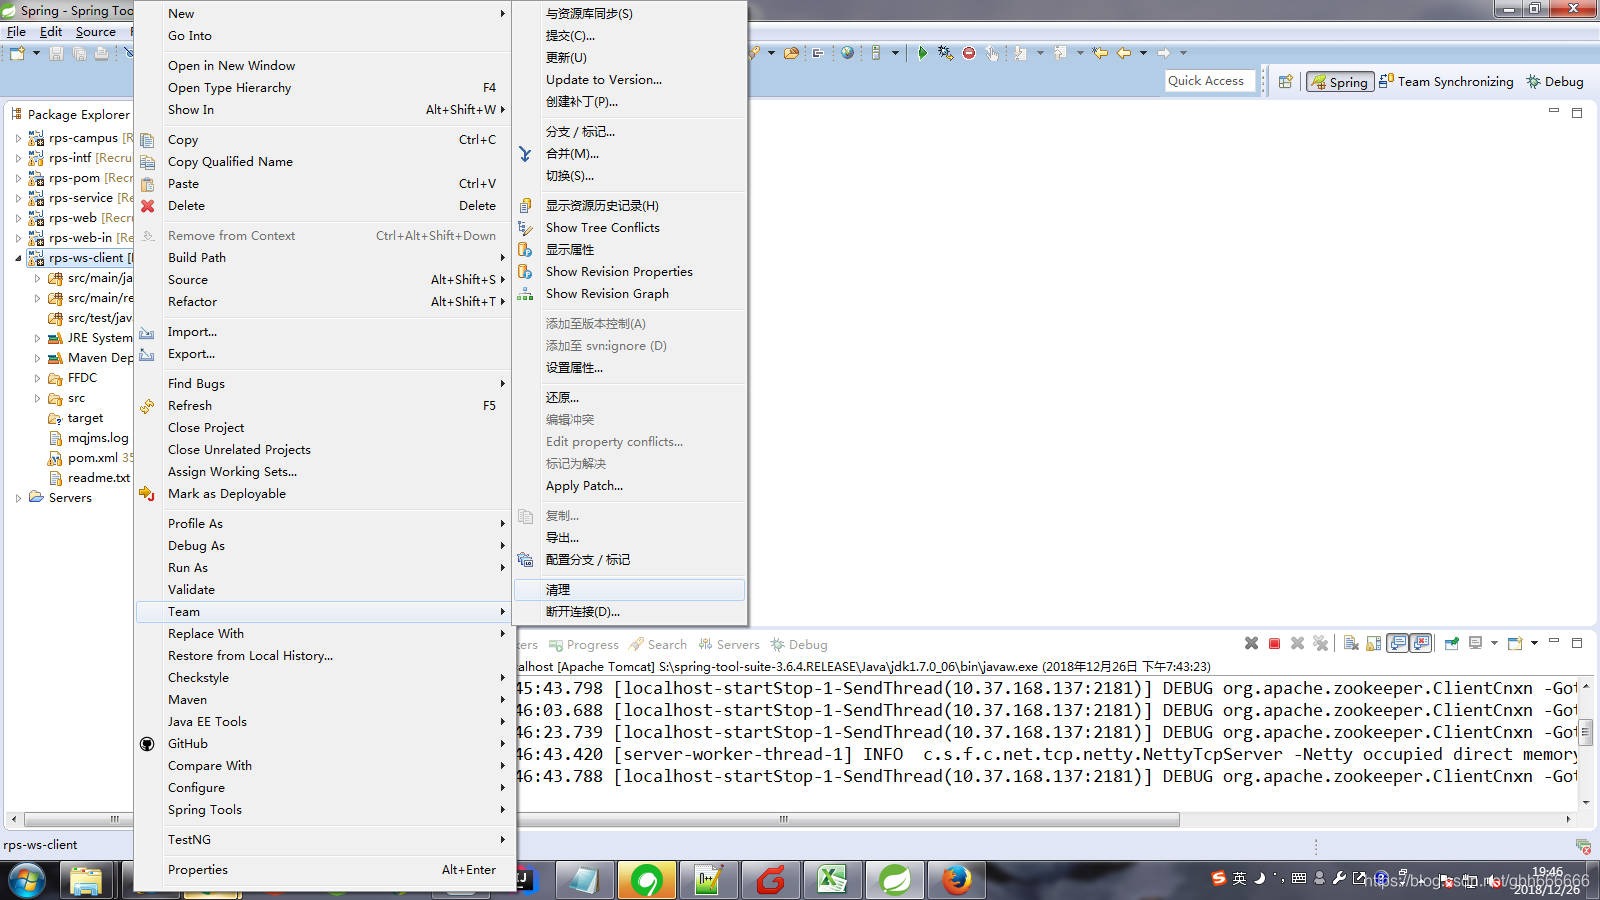Switch to the Debug perspective

pos(1555,82)
